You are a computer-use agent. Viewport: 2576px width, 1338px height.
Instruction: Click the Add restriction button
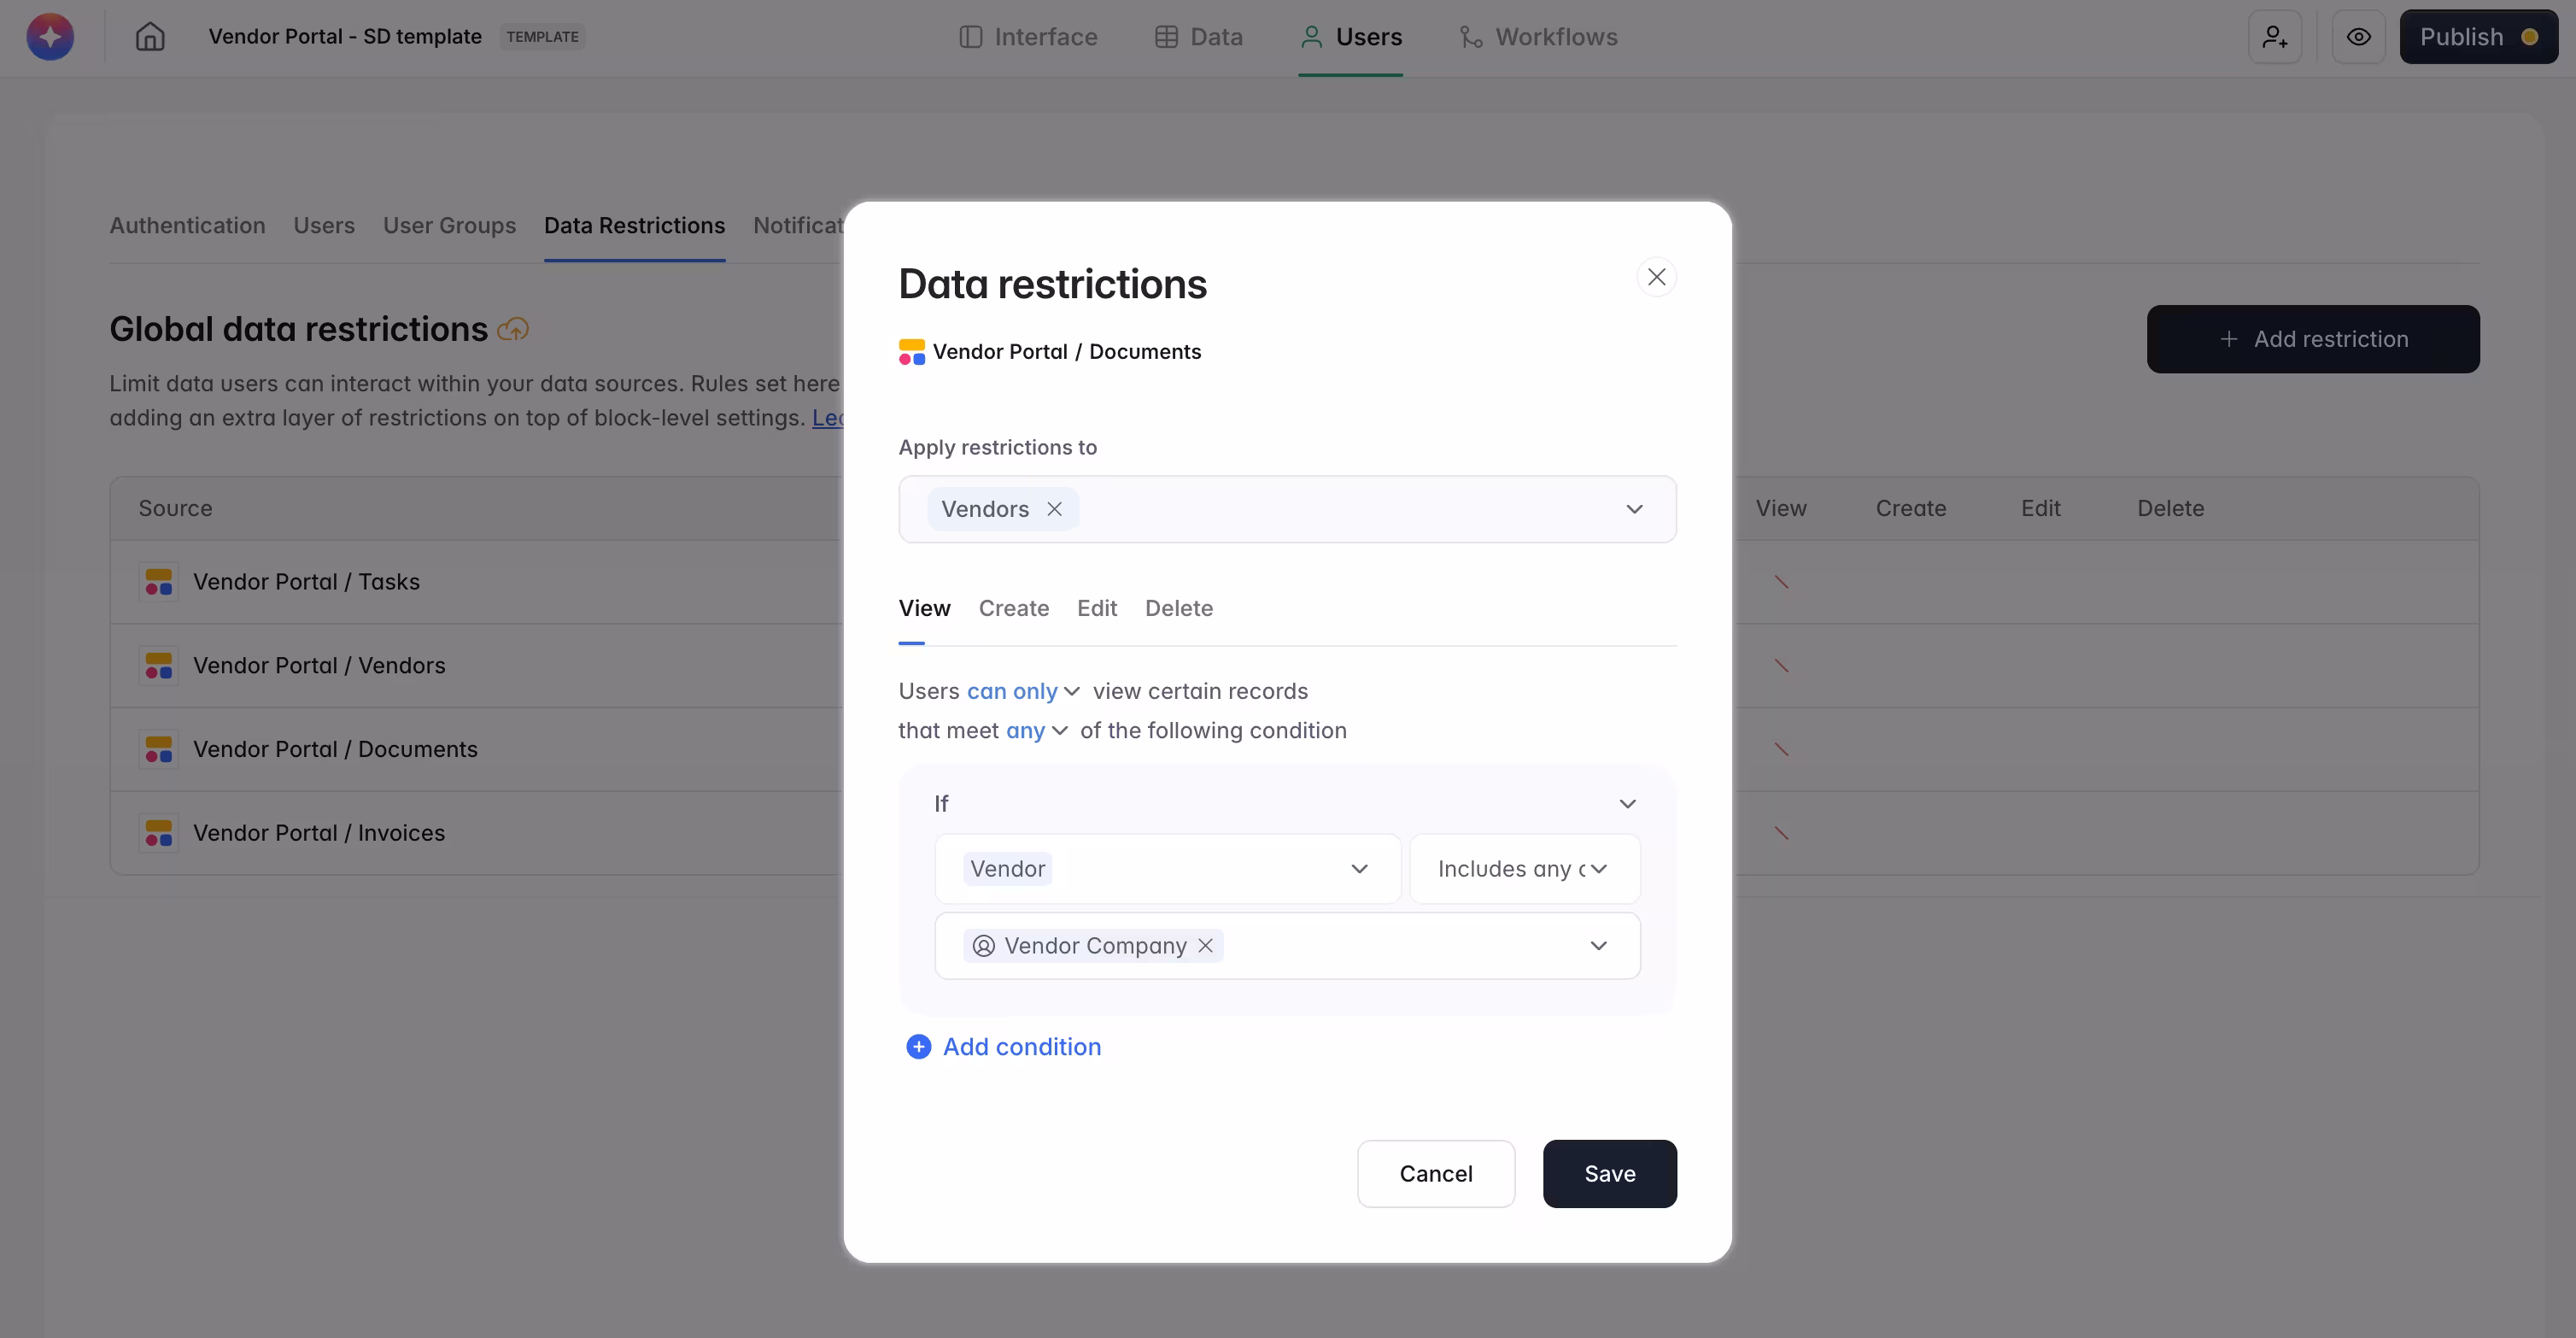click(2313, 339)
